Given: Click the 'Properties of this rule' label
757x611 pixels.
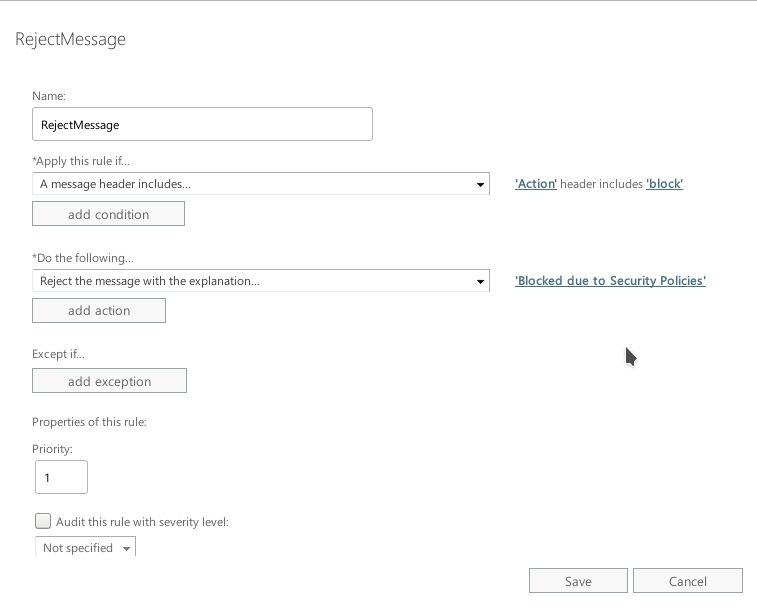Looking at the screenshot, I should 89,422.
